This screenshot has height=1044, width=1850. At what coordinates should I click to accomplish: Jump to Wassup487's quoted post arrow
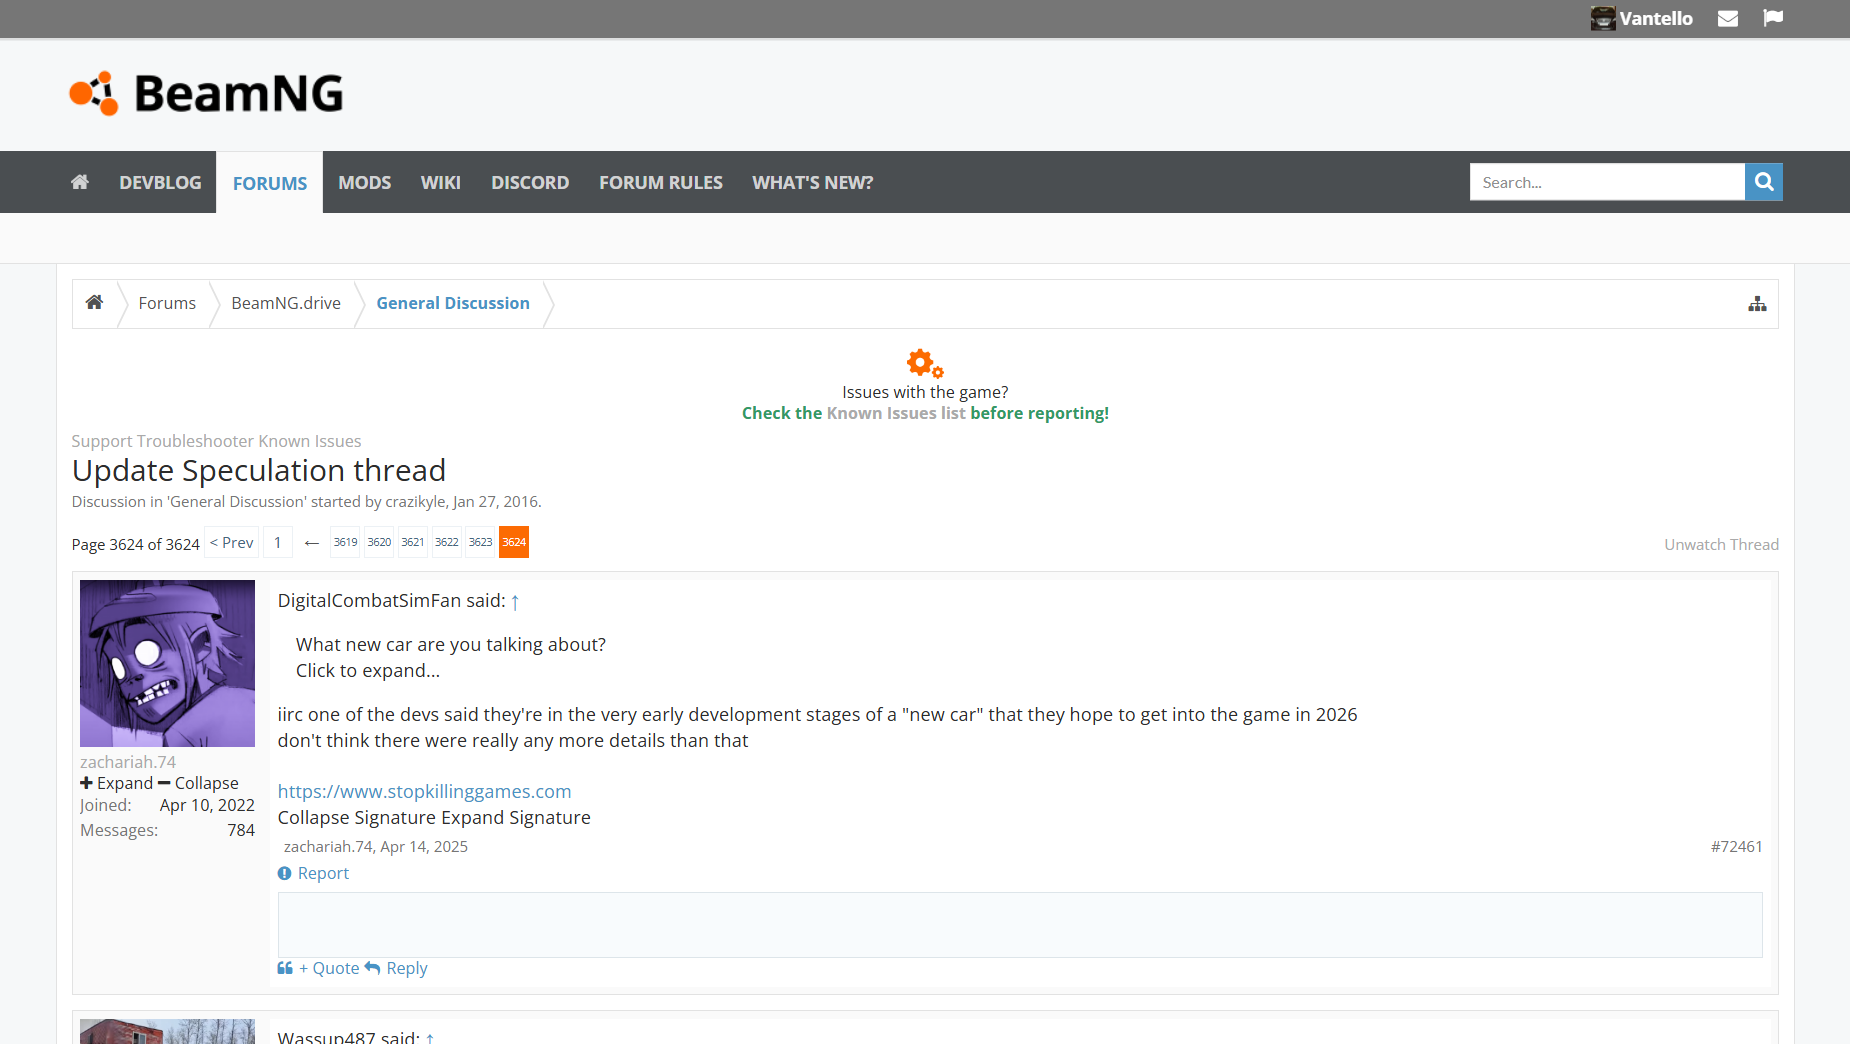pyautogui.click(x=430, y=1039)
